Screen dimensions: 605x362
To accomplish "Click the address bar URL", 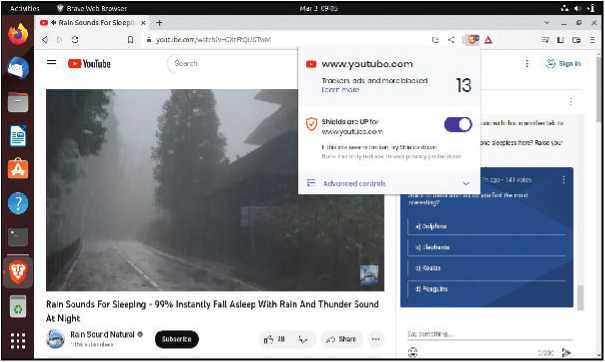I will tap(213, 40).
